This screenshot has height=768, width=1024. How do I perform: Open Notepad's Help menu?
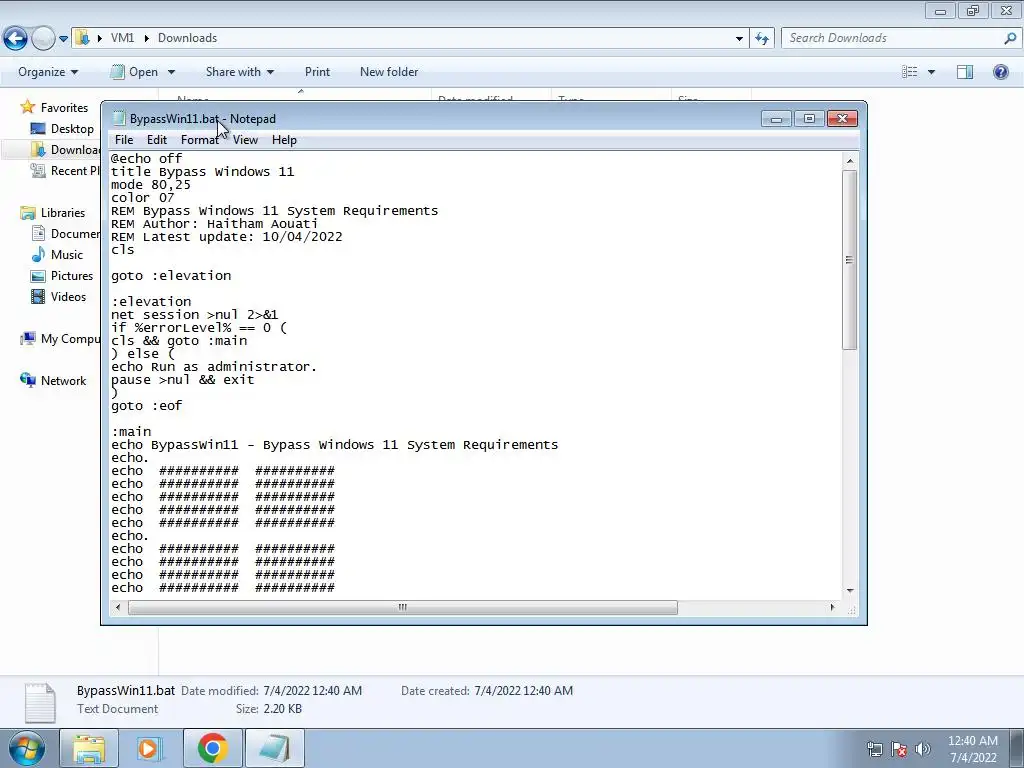click(284, 140)
